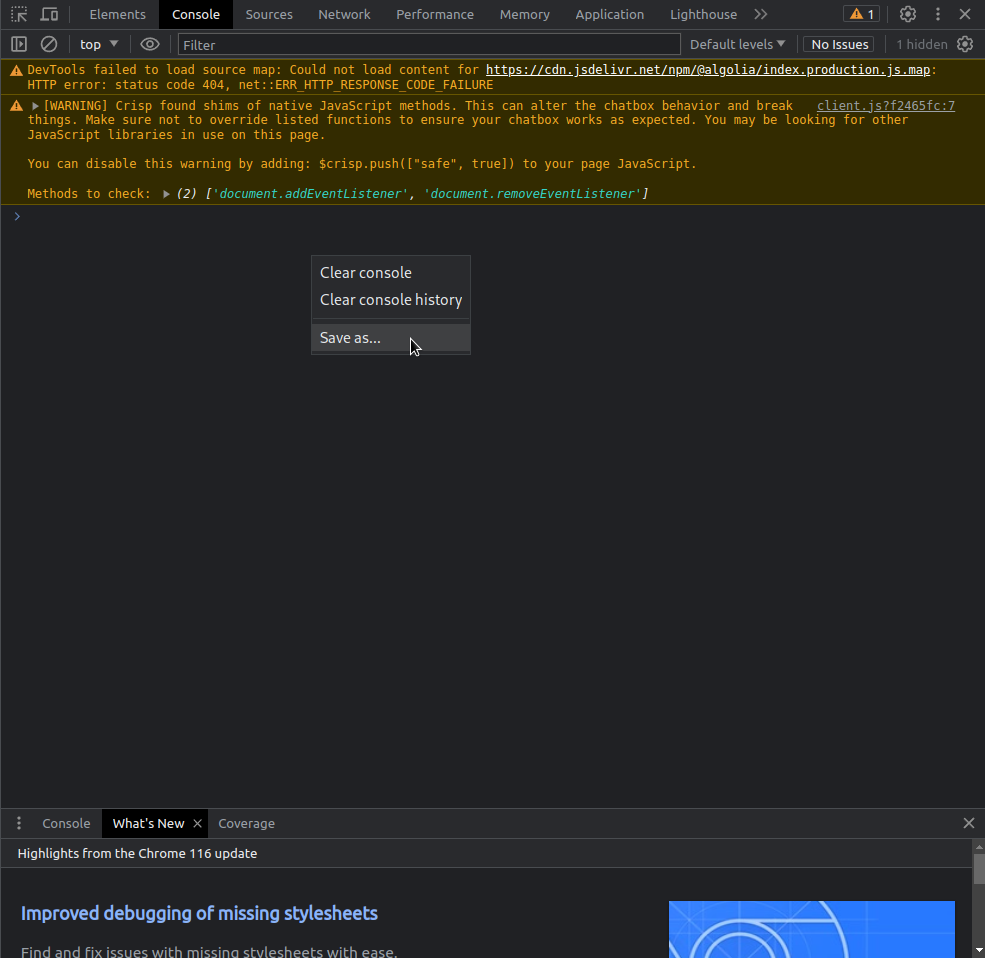Choose Clear console history menu item

coord(391,300)
